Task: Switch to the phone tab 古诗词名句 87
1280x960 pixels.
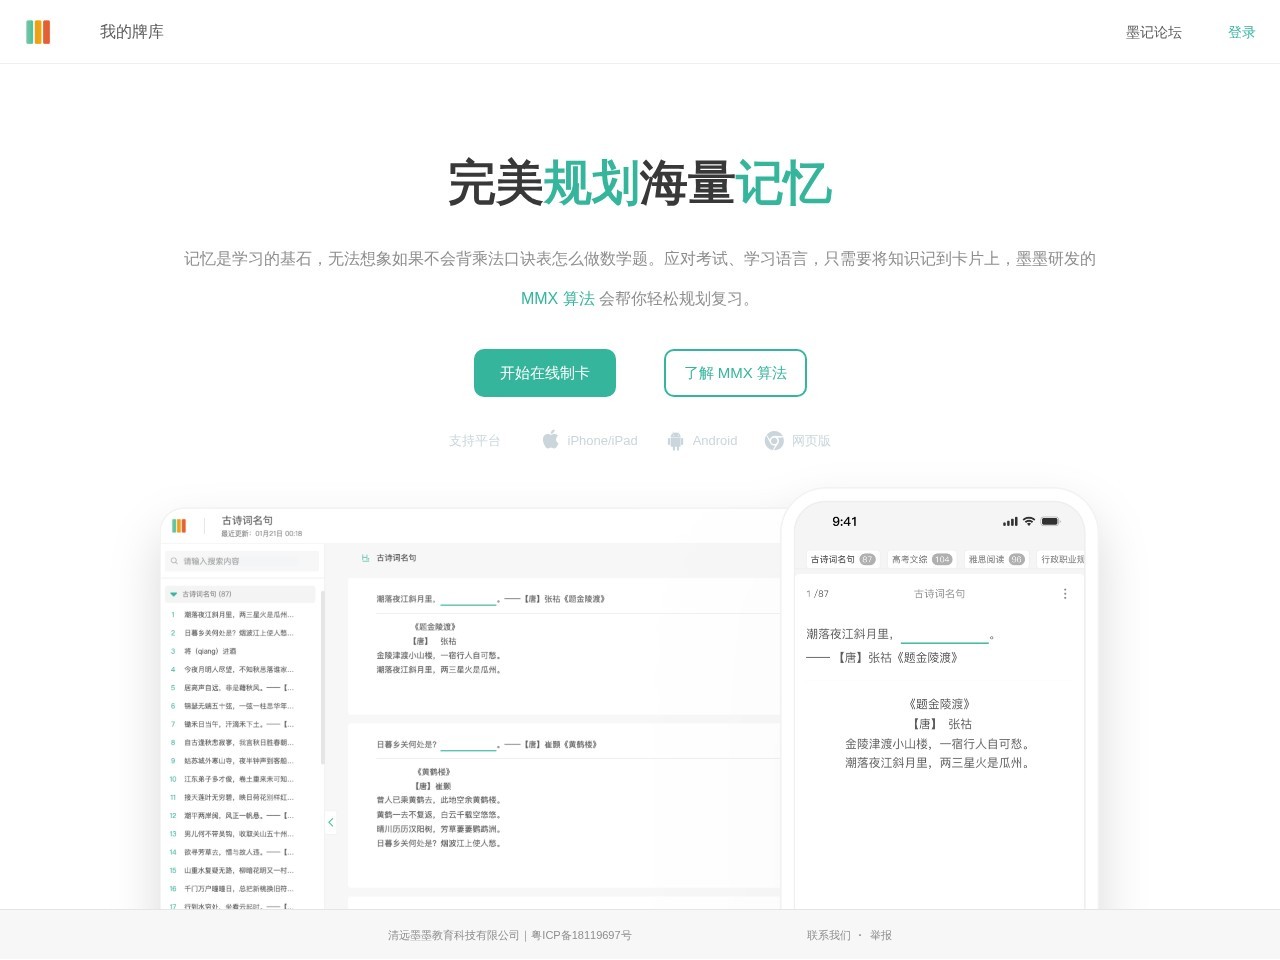Action: click(842, 559)
